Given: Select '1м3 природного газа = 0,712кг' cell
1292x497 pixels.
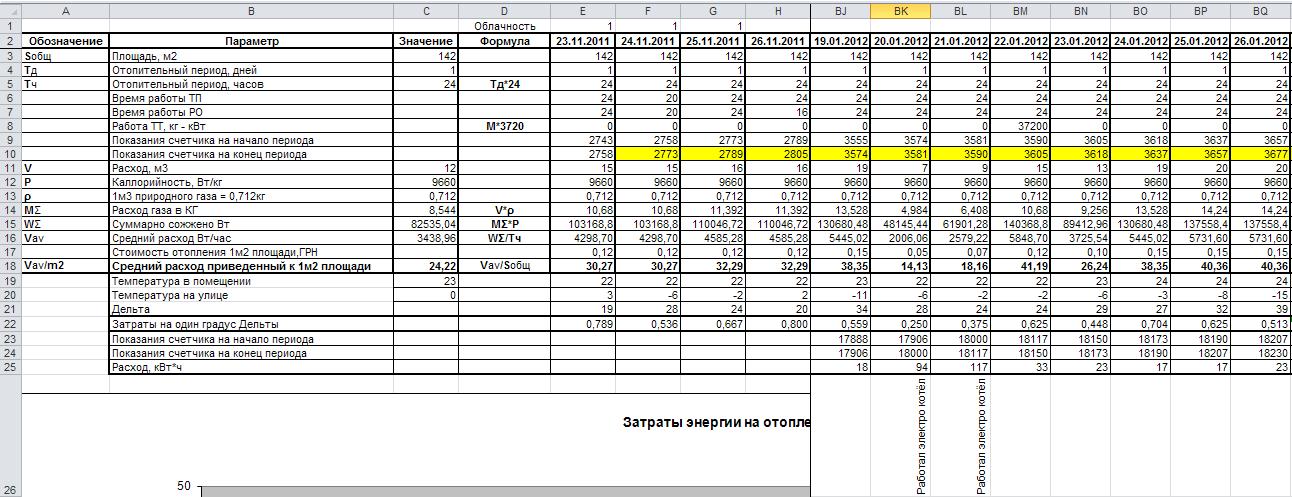Looking at the screenshot, I should coord(251,197).
